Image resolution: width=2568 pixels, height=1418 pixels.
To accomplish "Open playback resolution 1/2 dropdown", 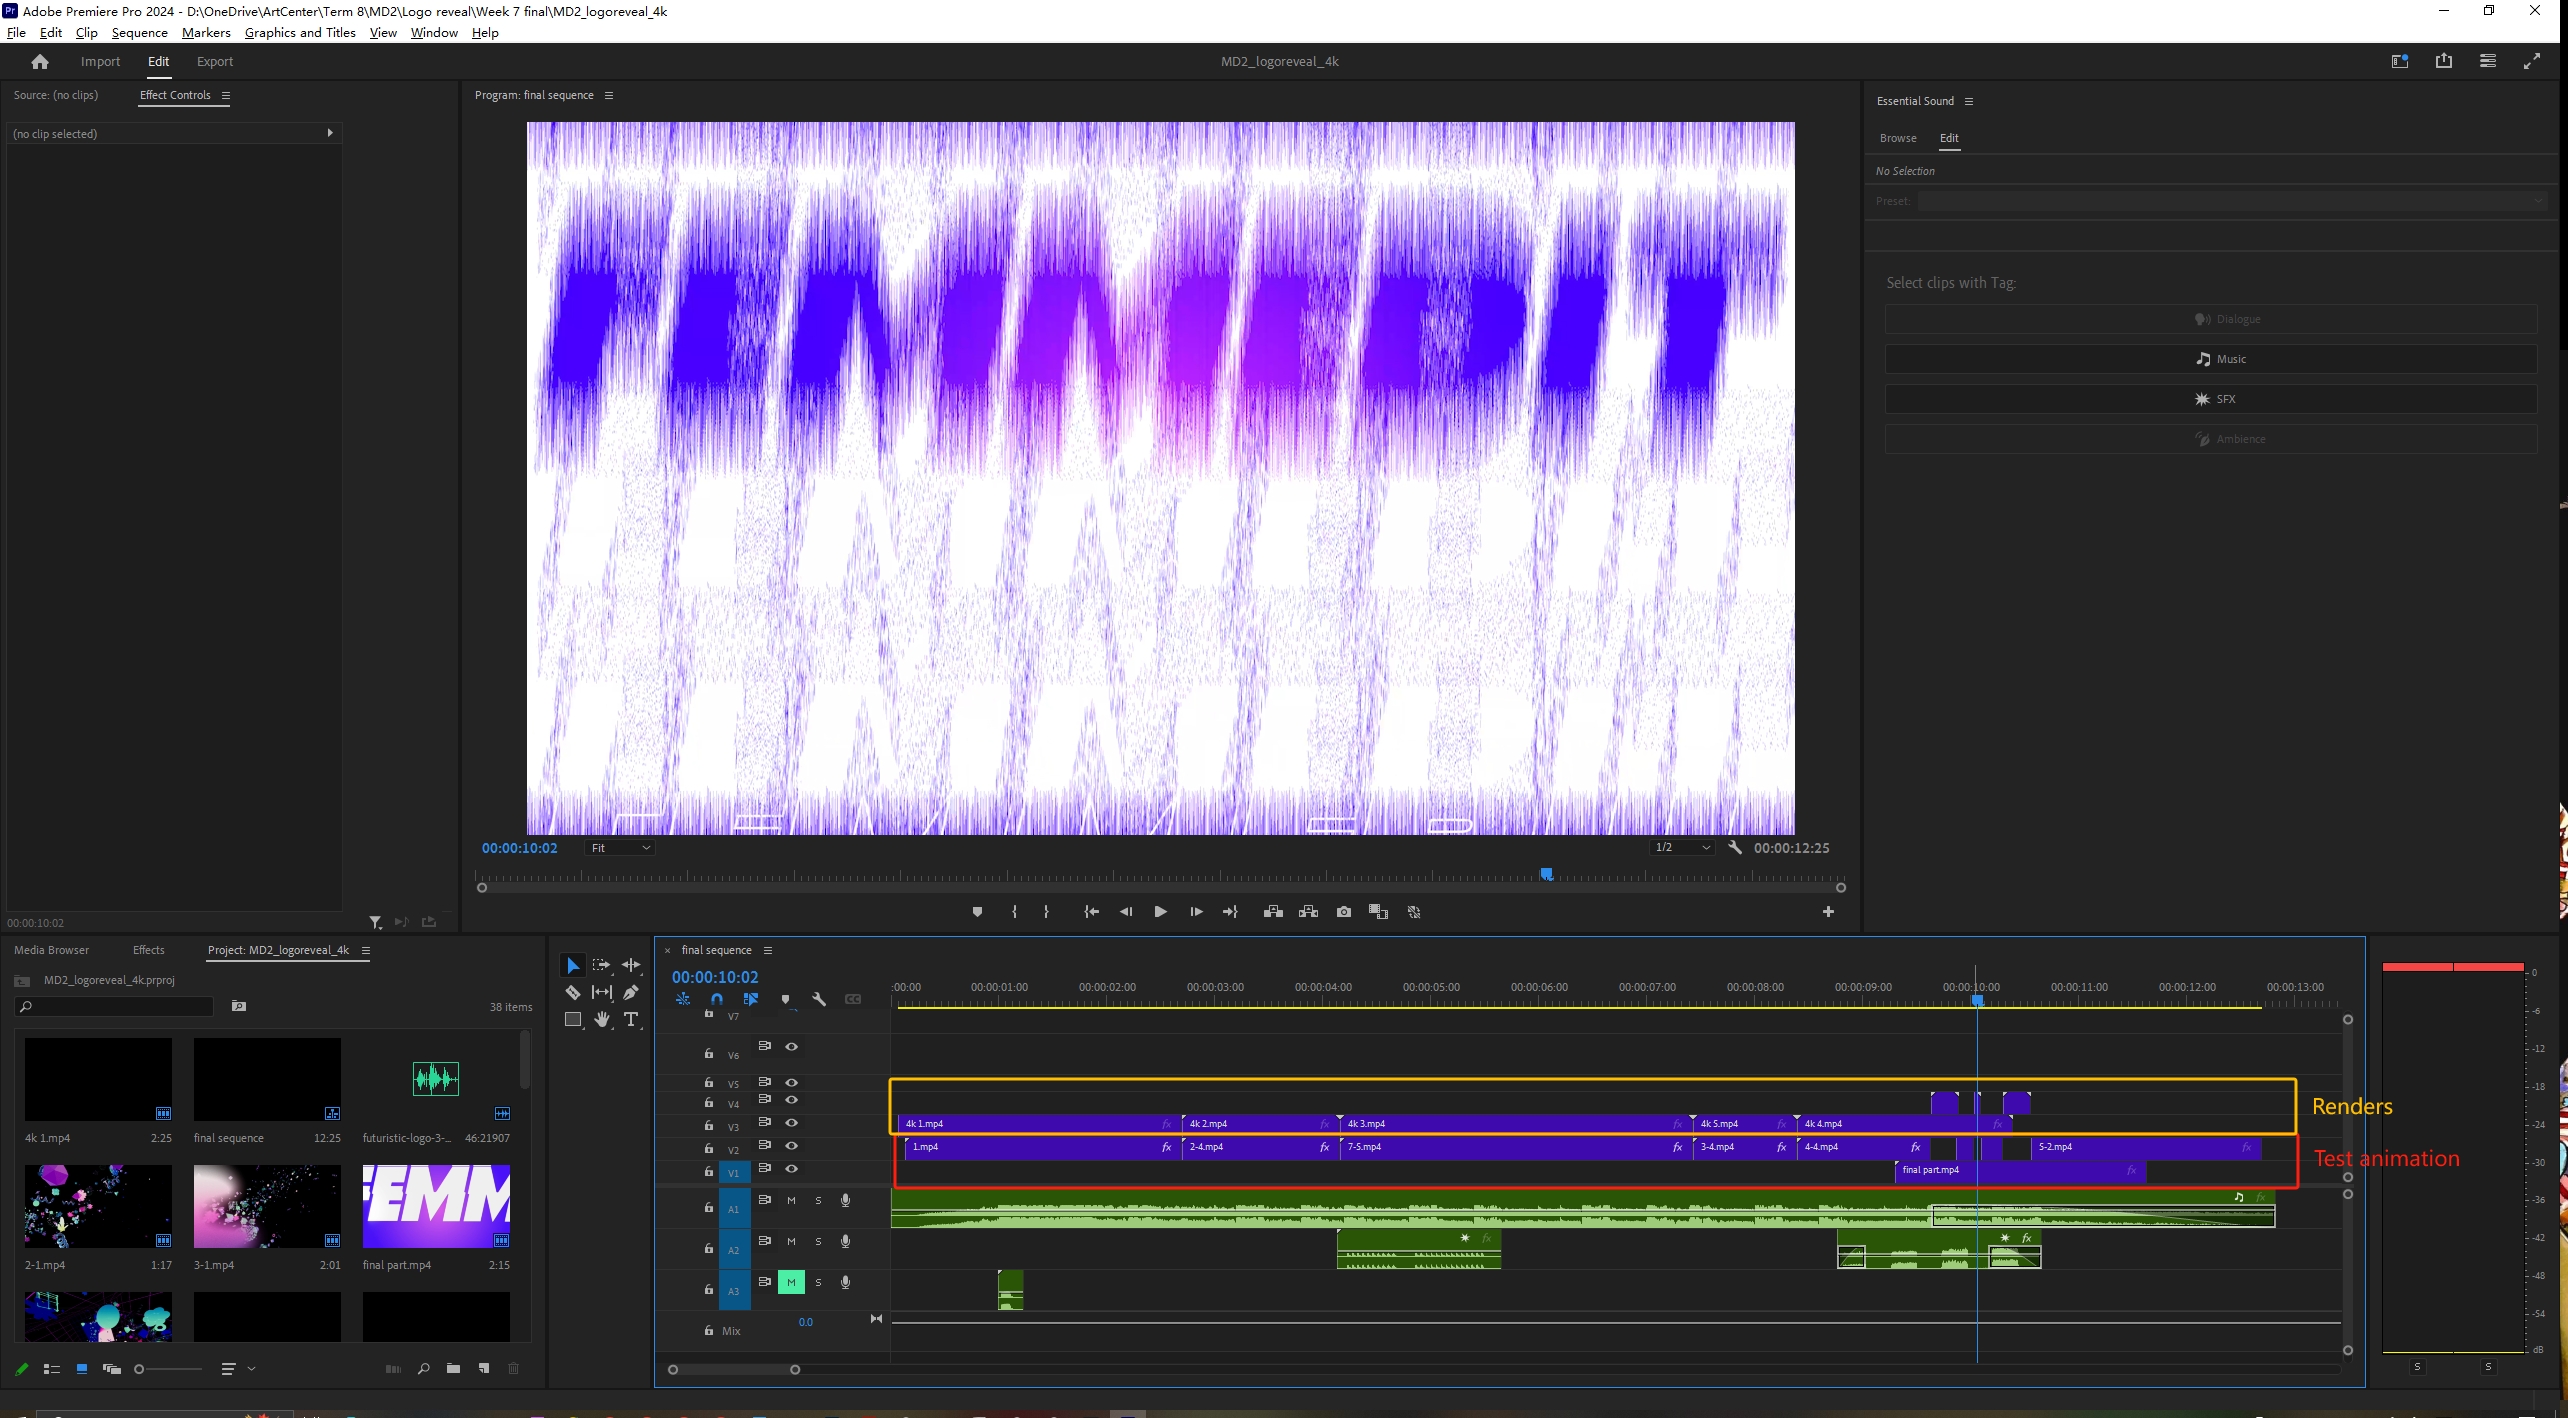I will pyautogui.click(x=1682, y=848).
